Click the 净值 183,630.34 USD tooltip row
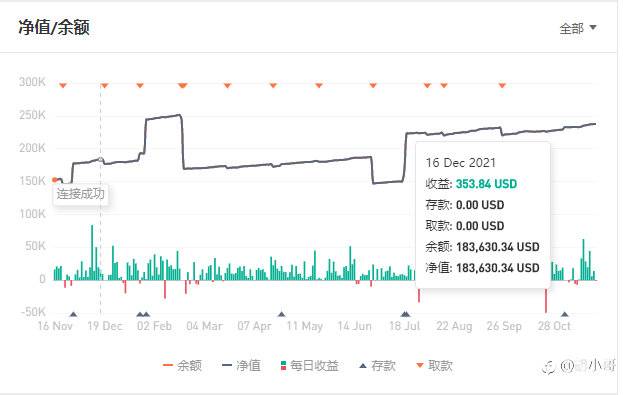 coord(482,268)
